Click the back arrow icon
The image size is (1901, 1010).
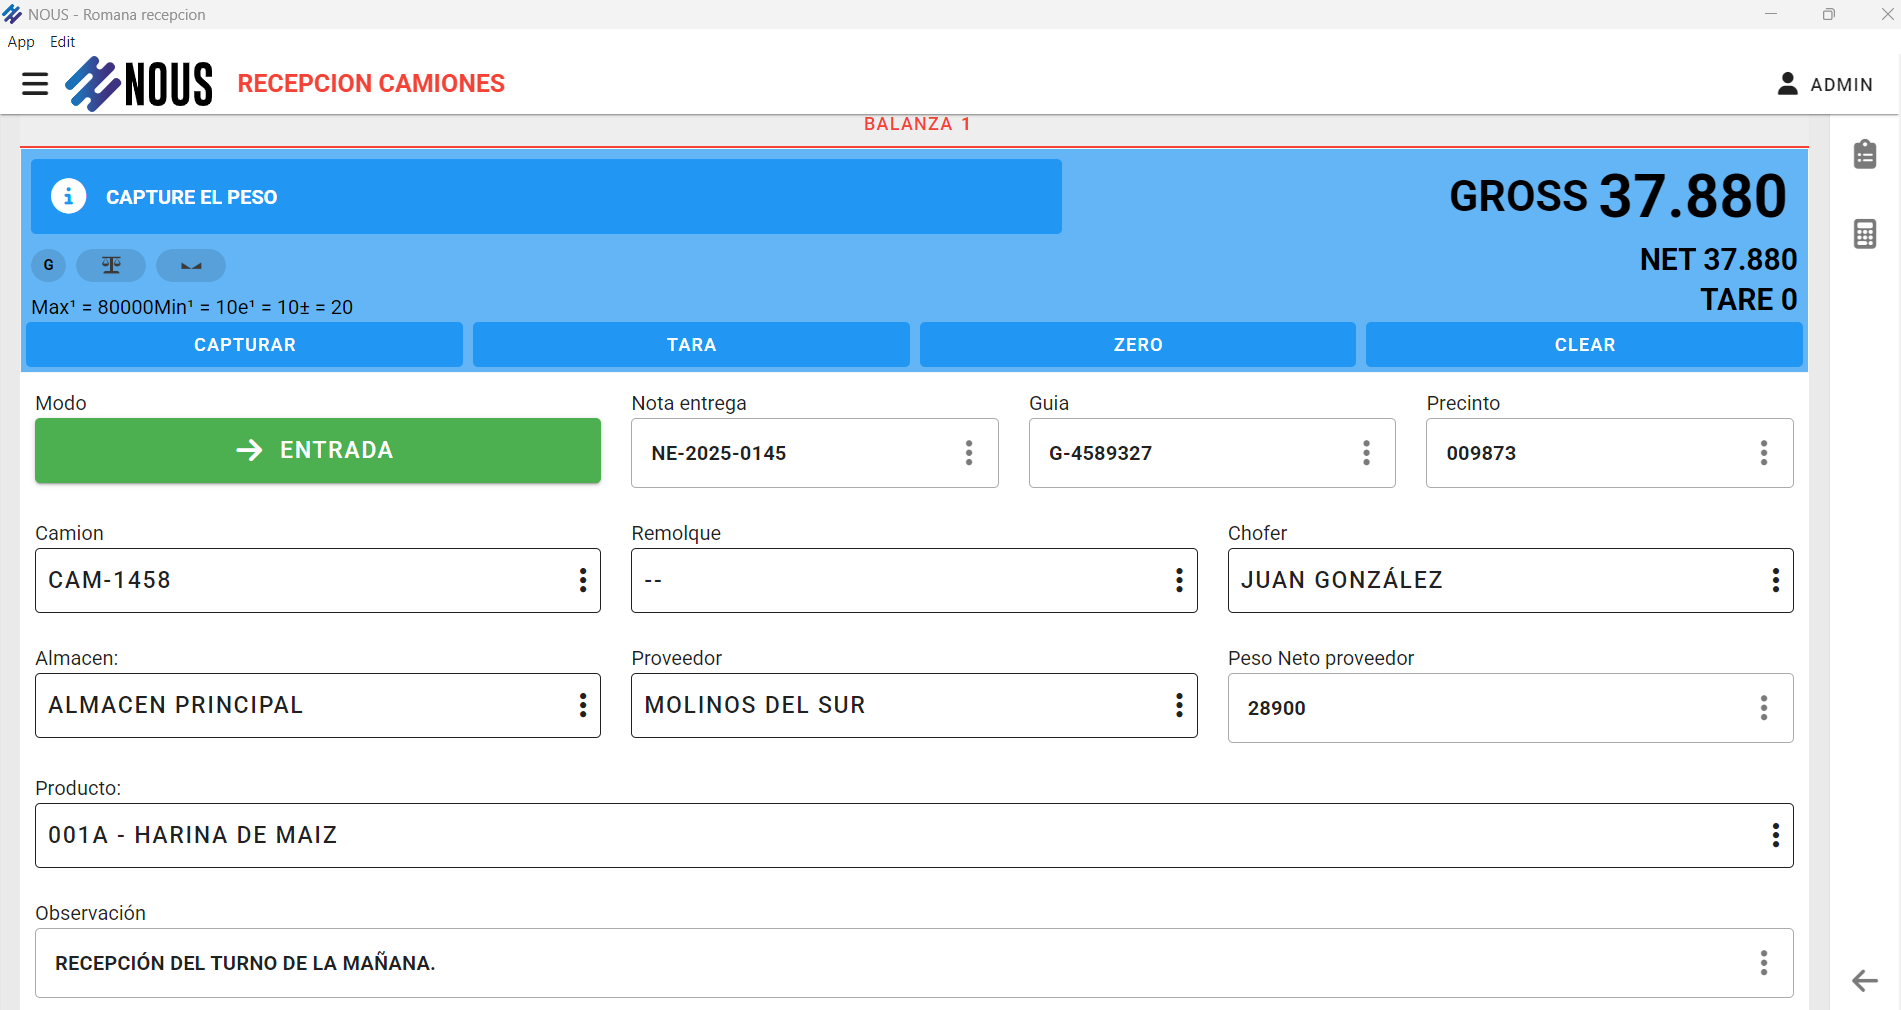tap(1864, 980)
